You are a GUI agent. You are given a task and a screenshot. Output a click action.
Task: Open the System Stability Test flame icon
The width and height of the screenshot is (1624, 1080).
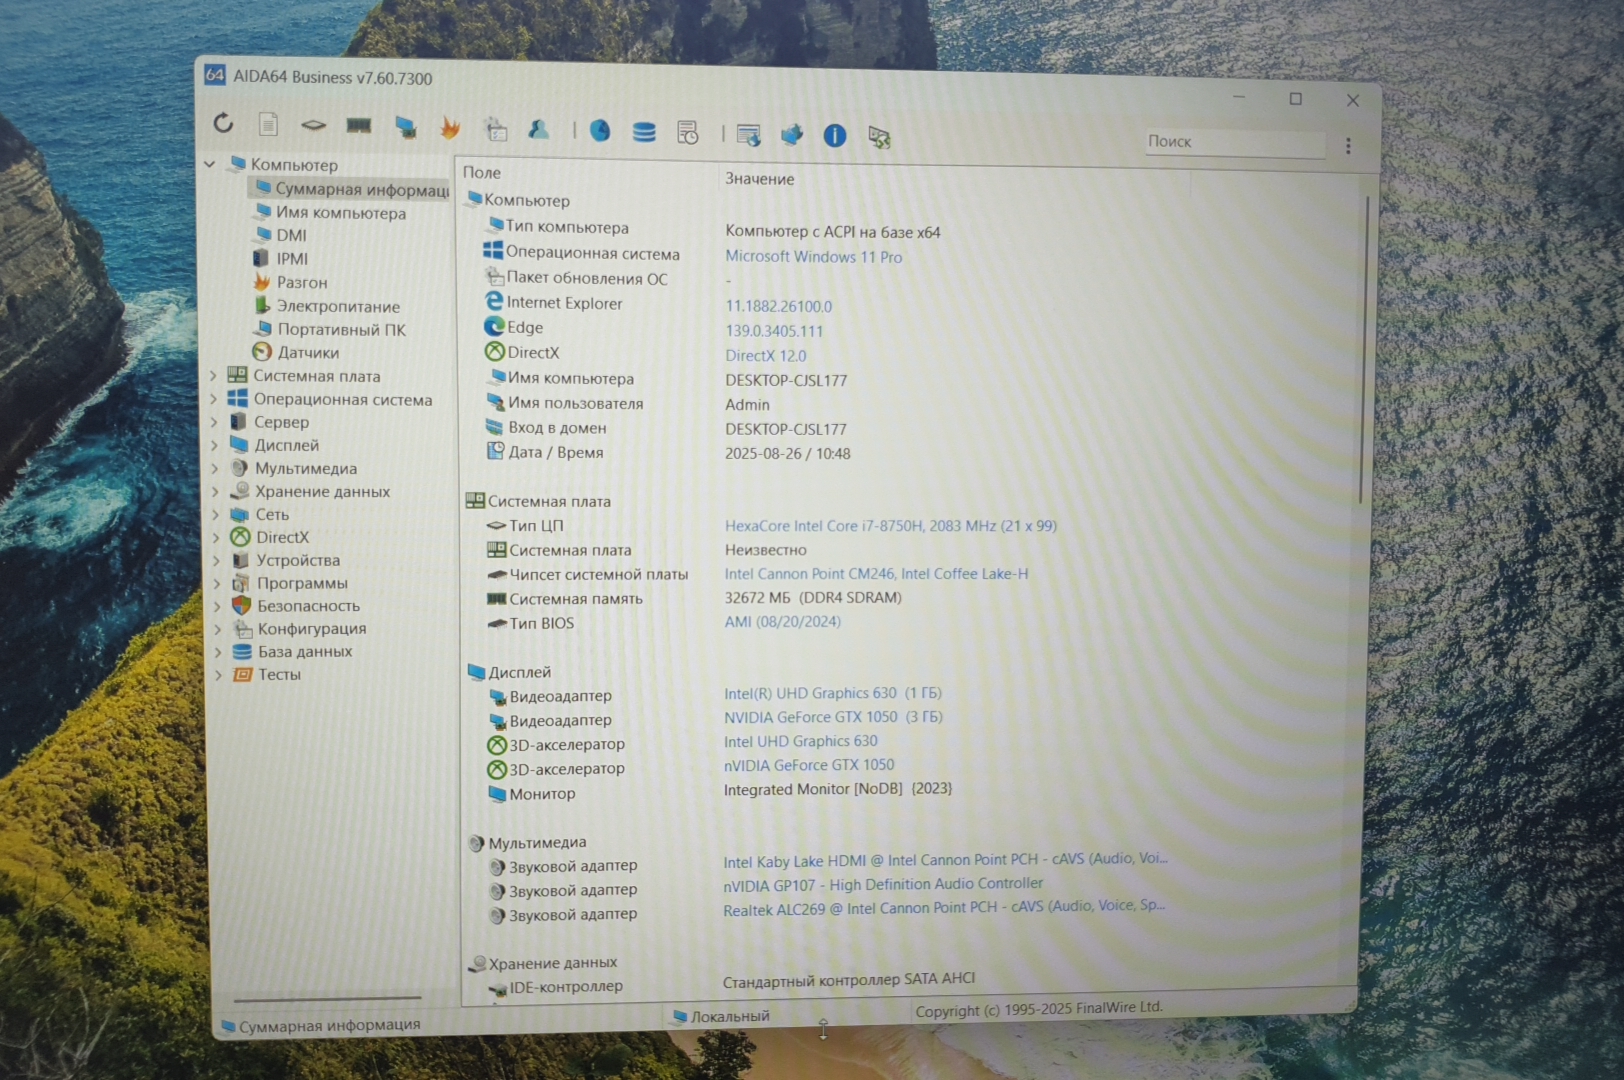450,127
